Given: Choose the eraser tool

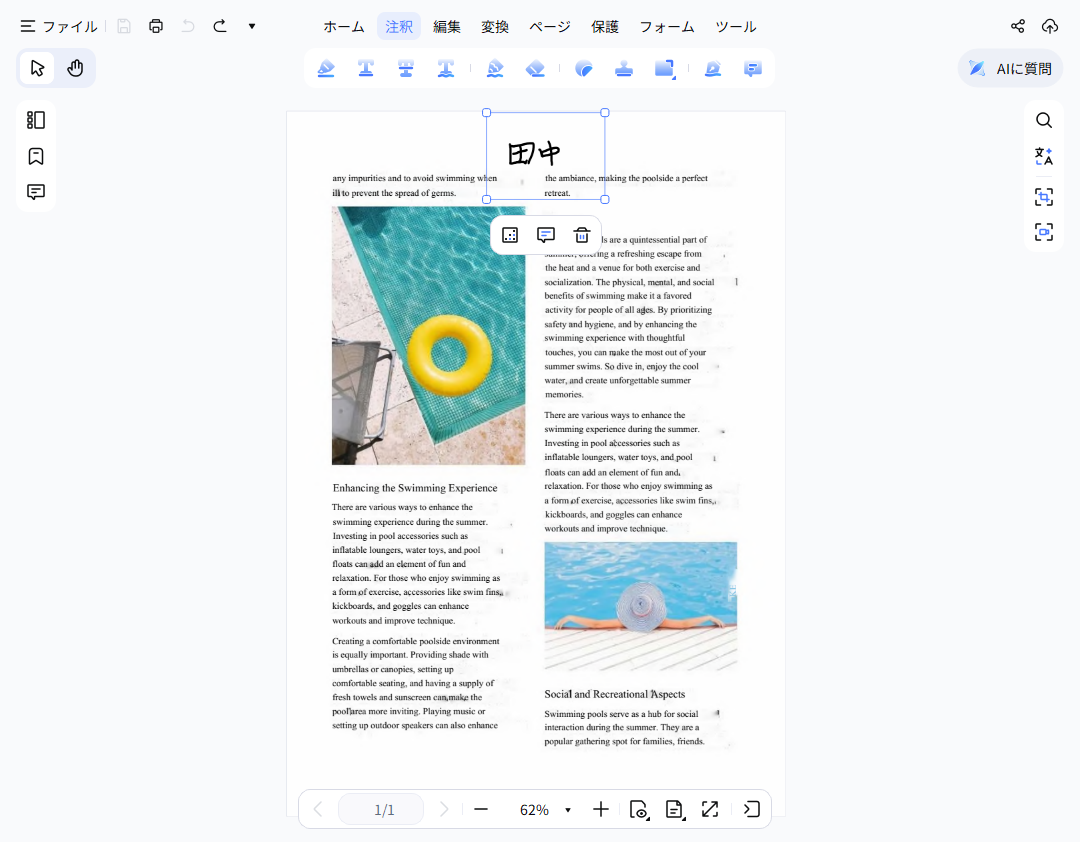Looking at the screenshot, I should tap(535, 69).
